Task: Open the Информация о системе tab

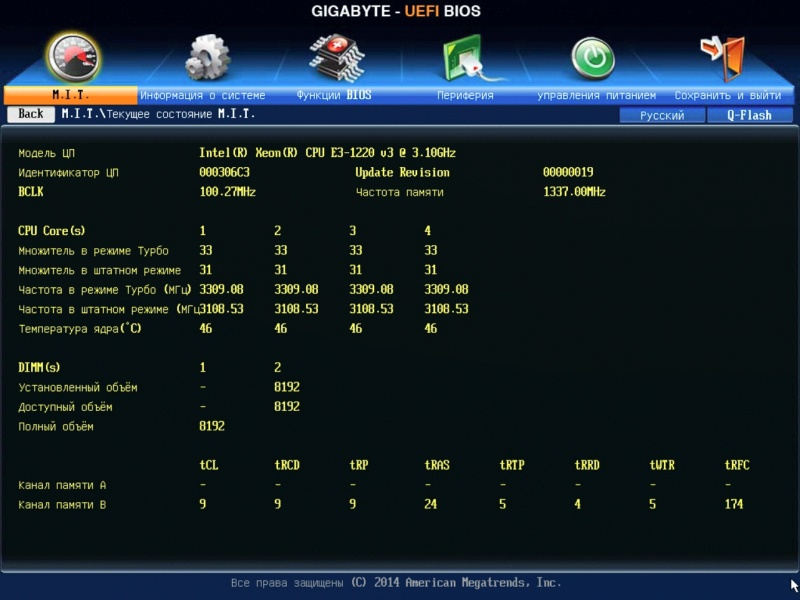Action: point(203,95)
